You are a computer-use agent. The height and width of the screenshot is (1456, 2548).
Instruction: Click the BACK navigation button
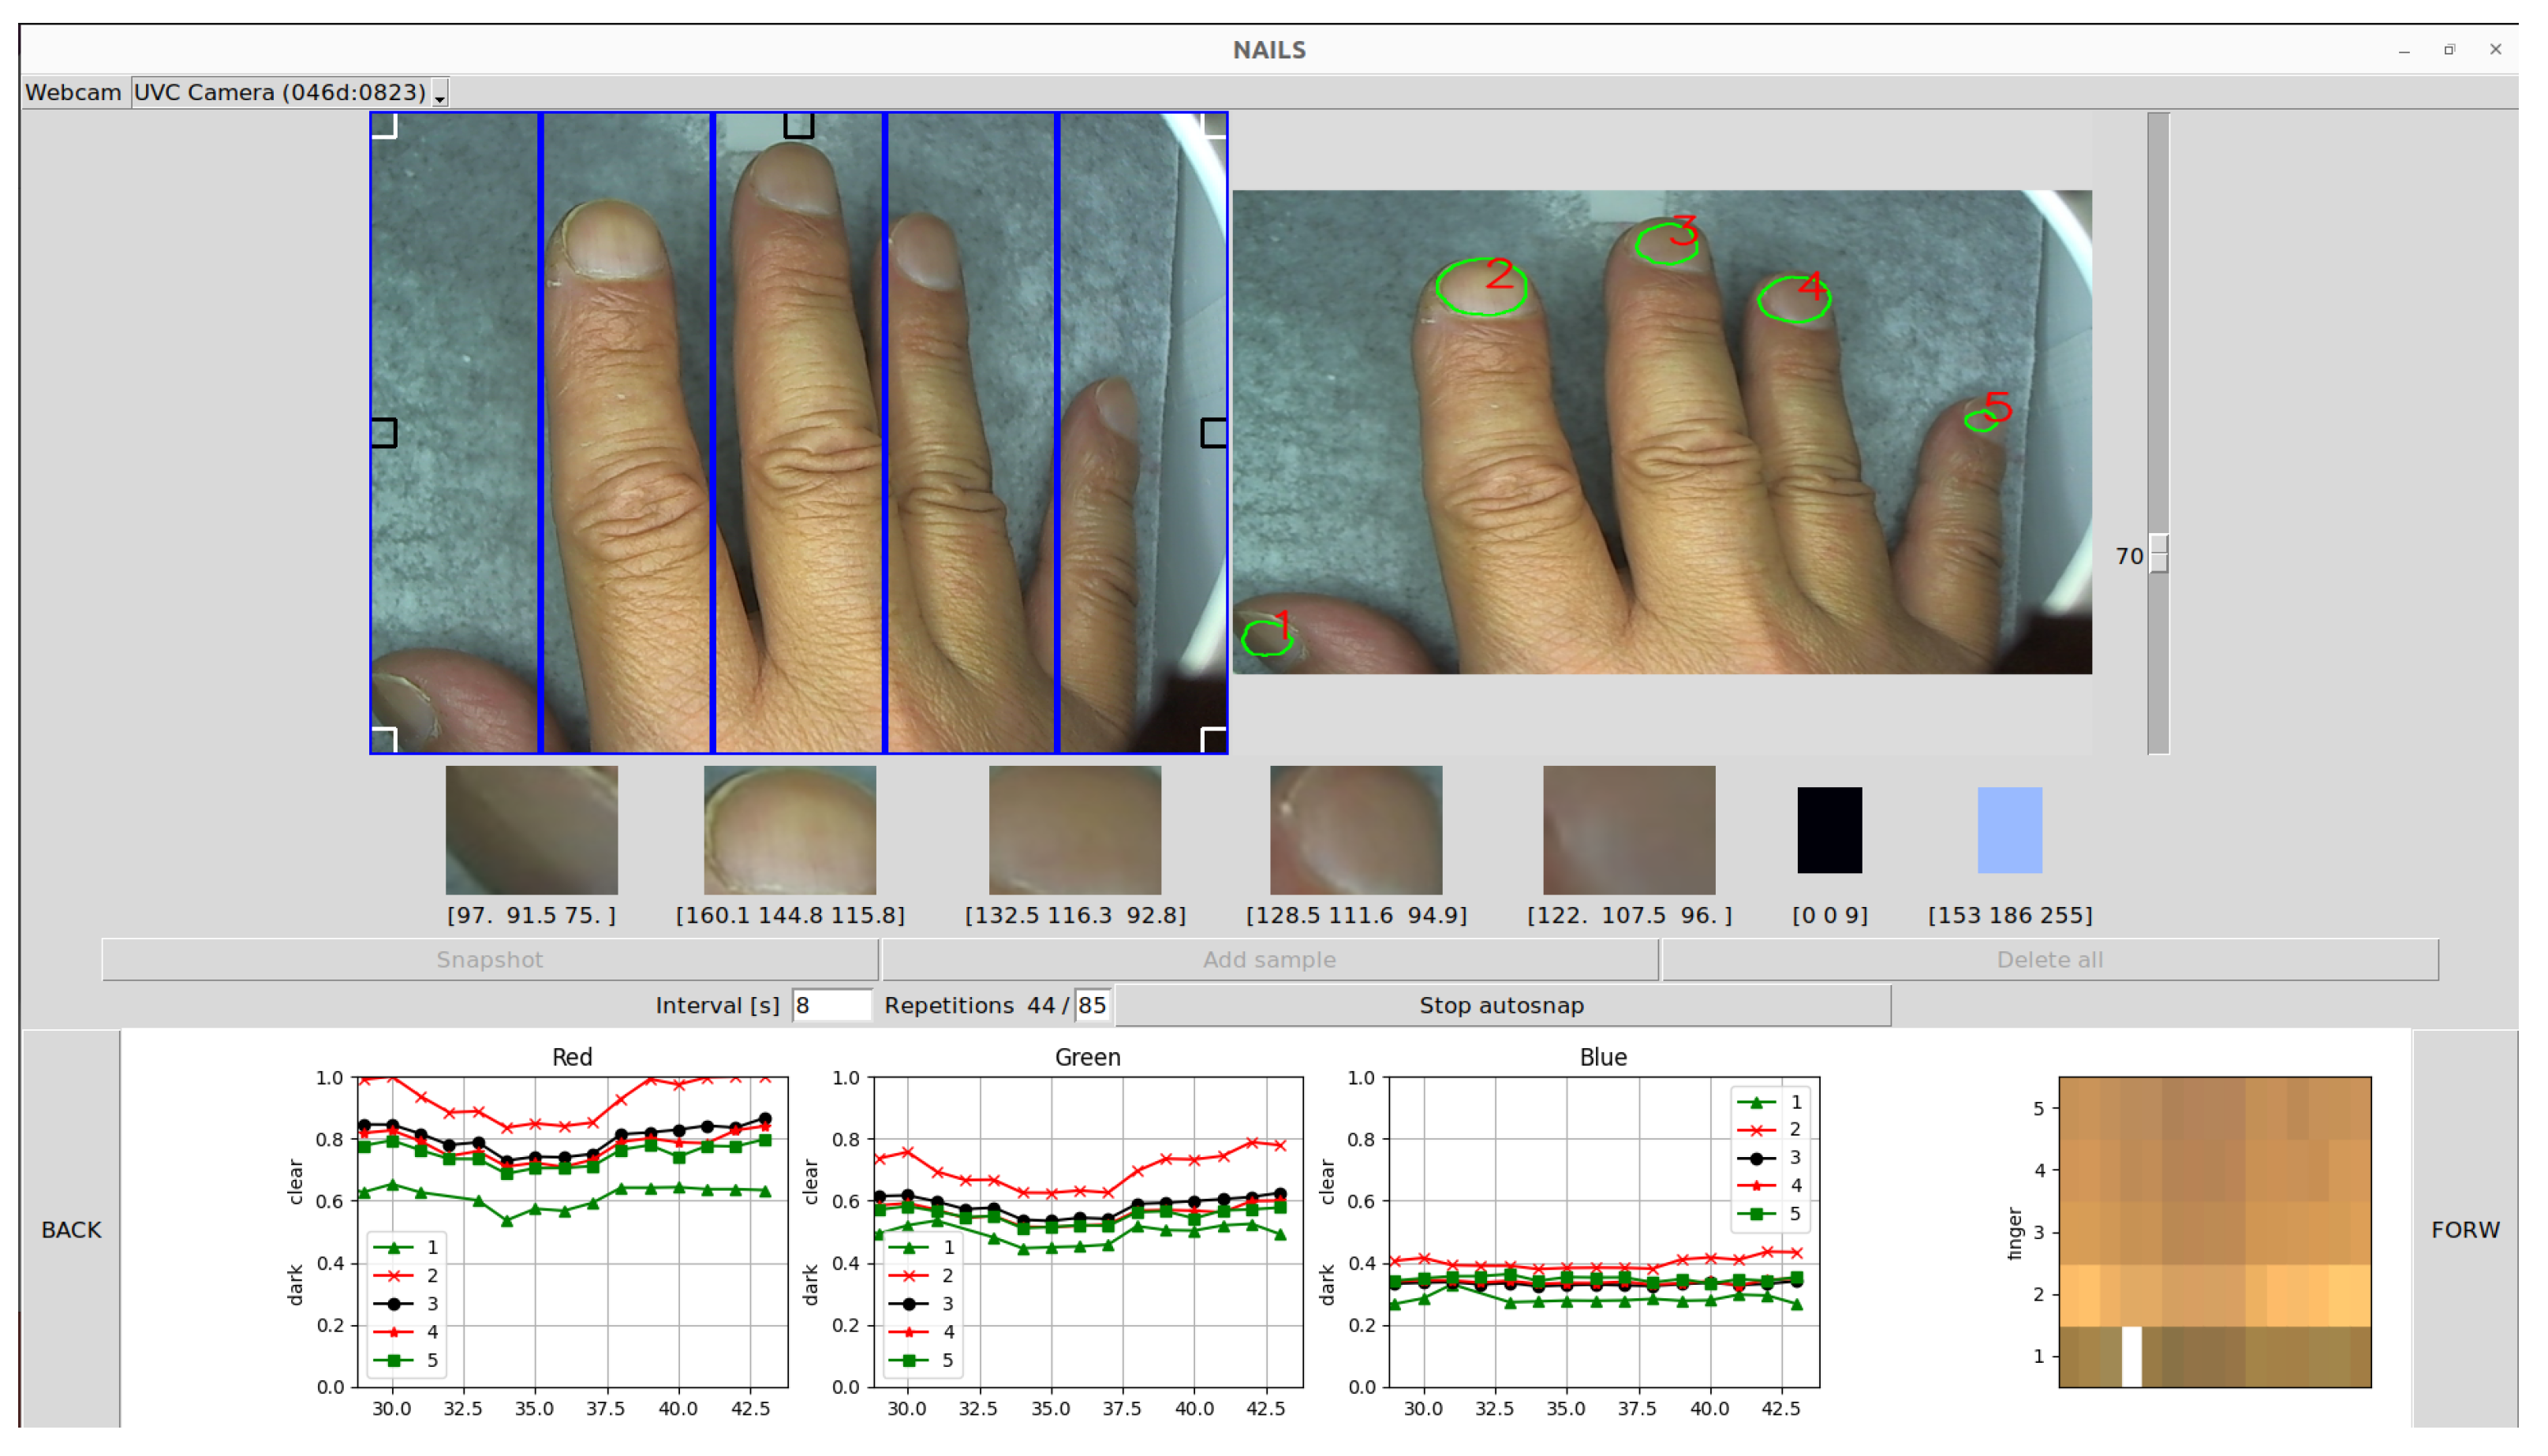[x=70, y=1229]
